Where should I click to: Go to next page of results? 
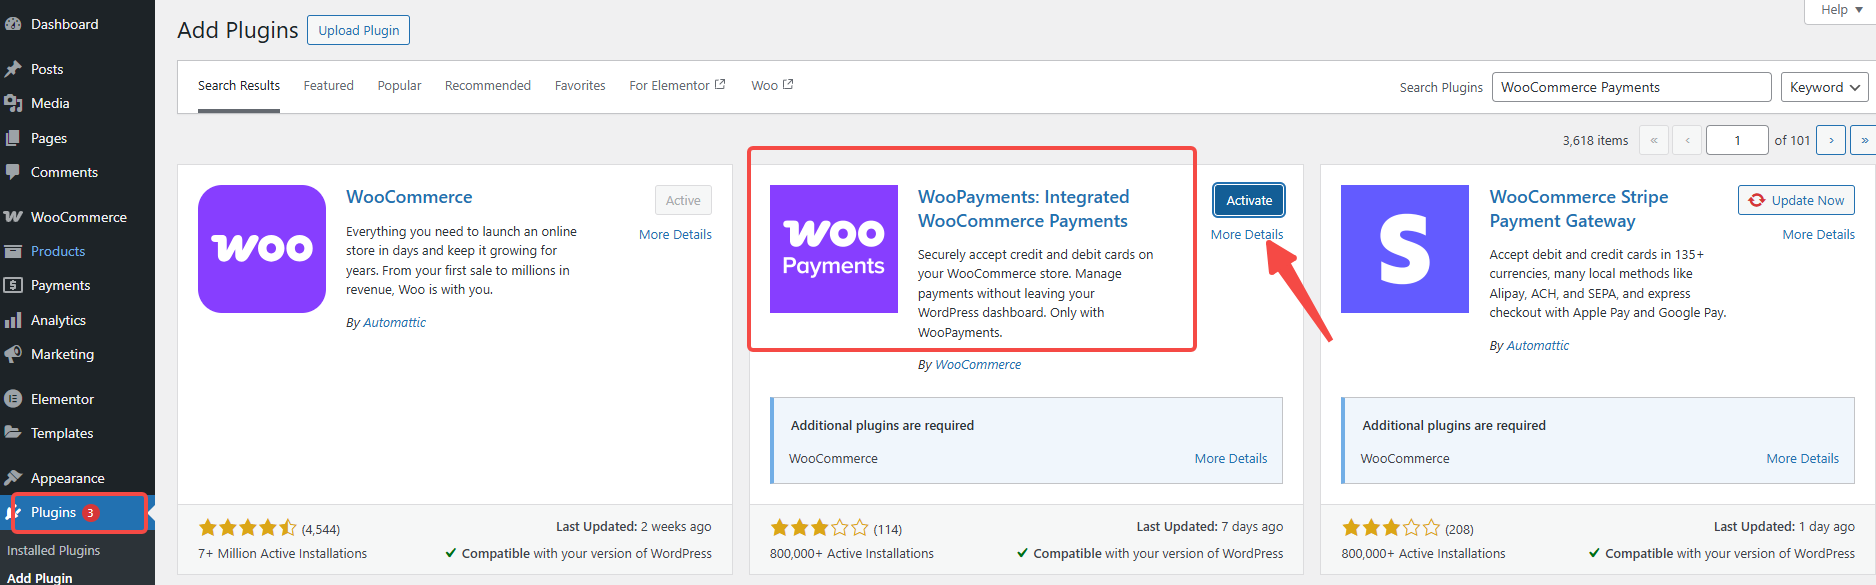tap(1831, 140)
